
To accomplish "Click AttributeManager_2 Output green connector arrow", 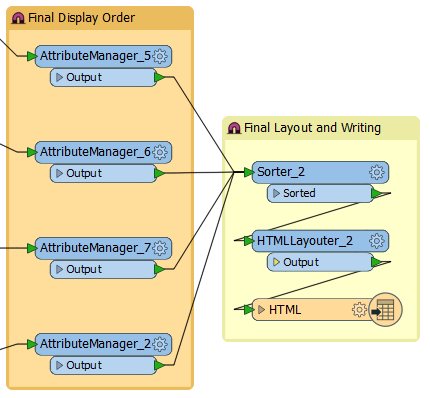I will [160, 365].
